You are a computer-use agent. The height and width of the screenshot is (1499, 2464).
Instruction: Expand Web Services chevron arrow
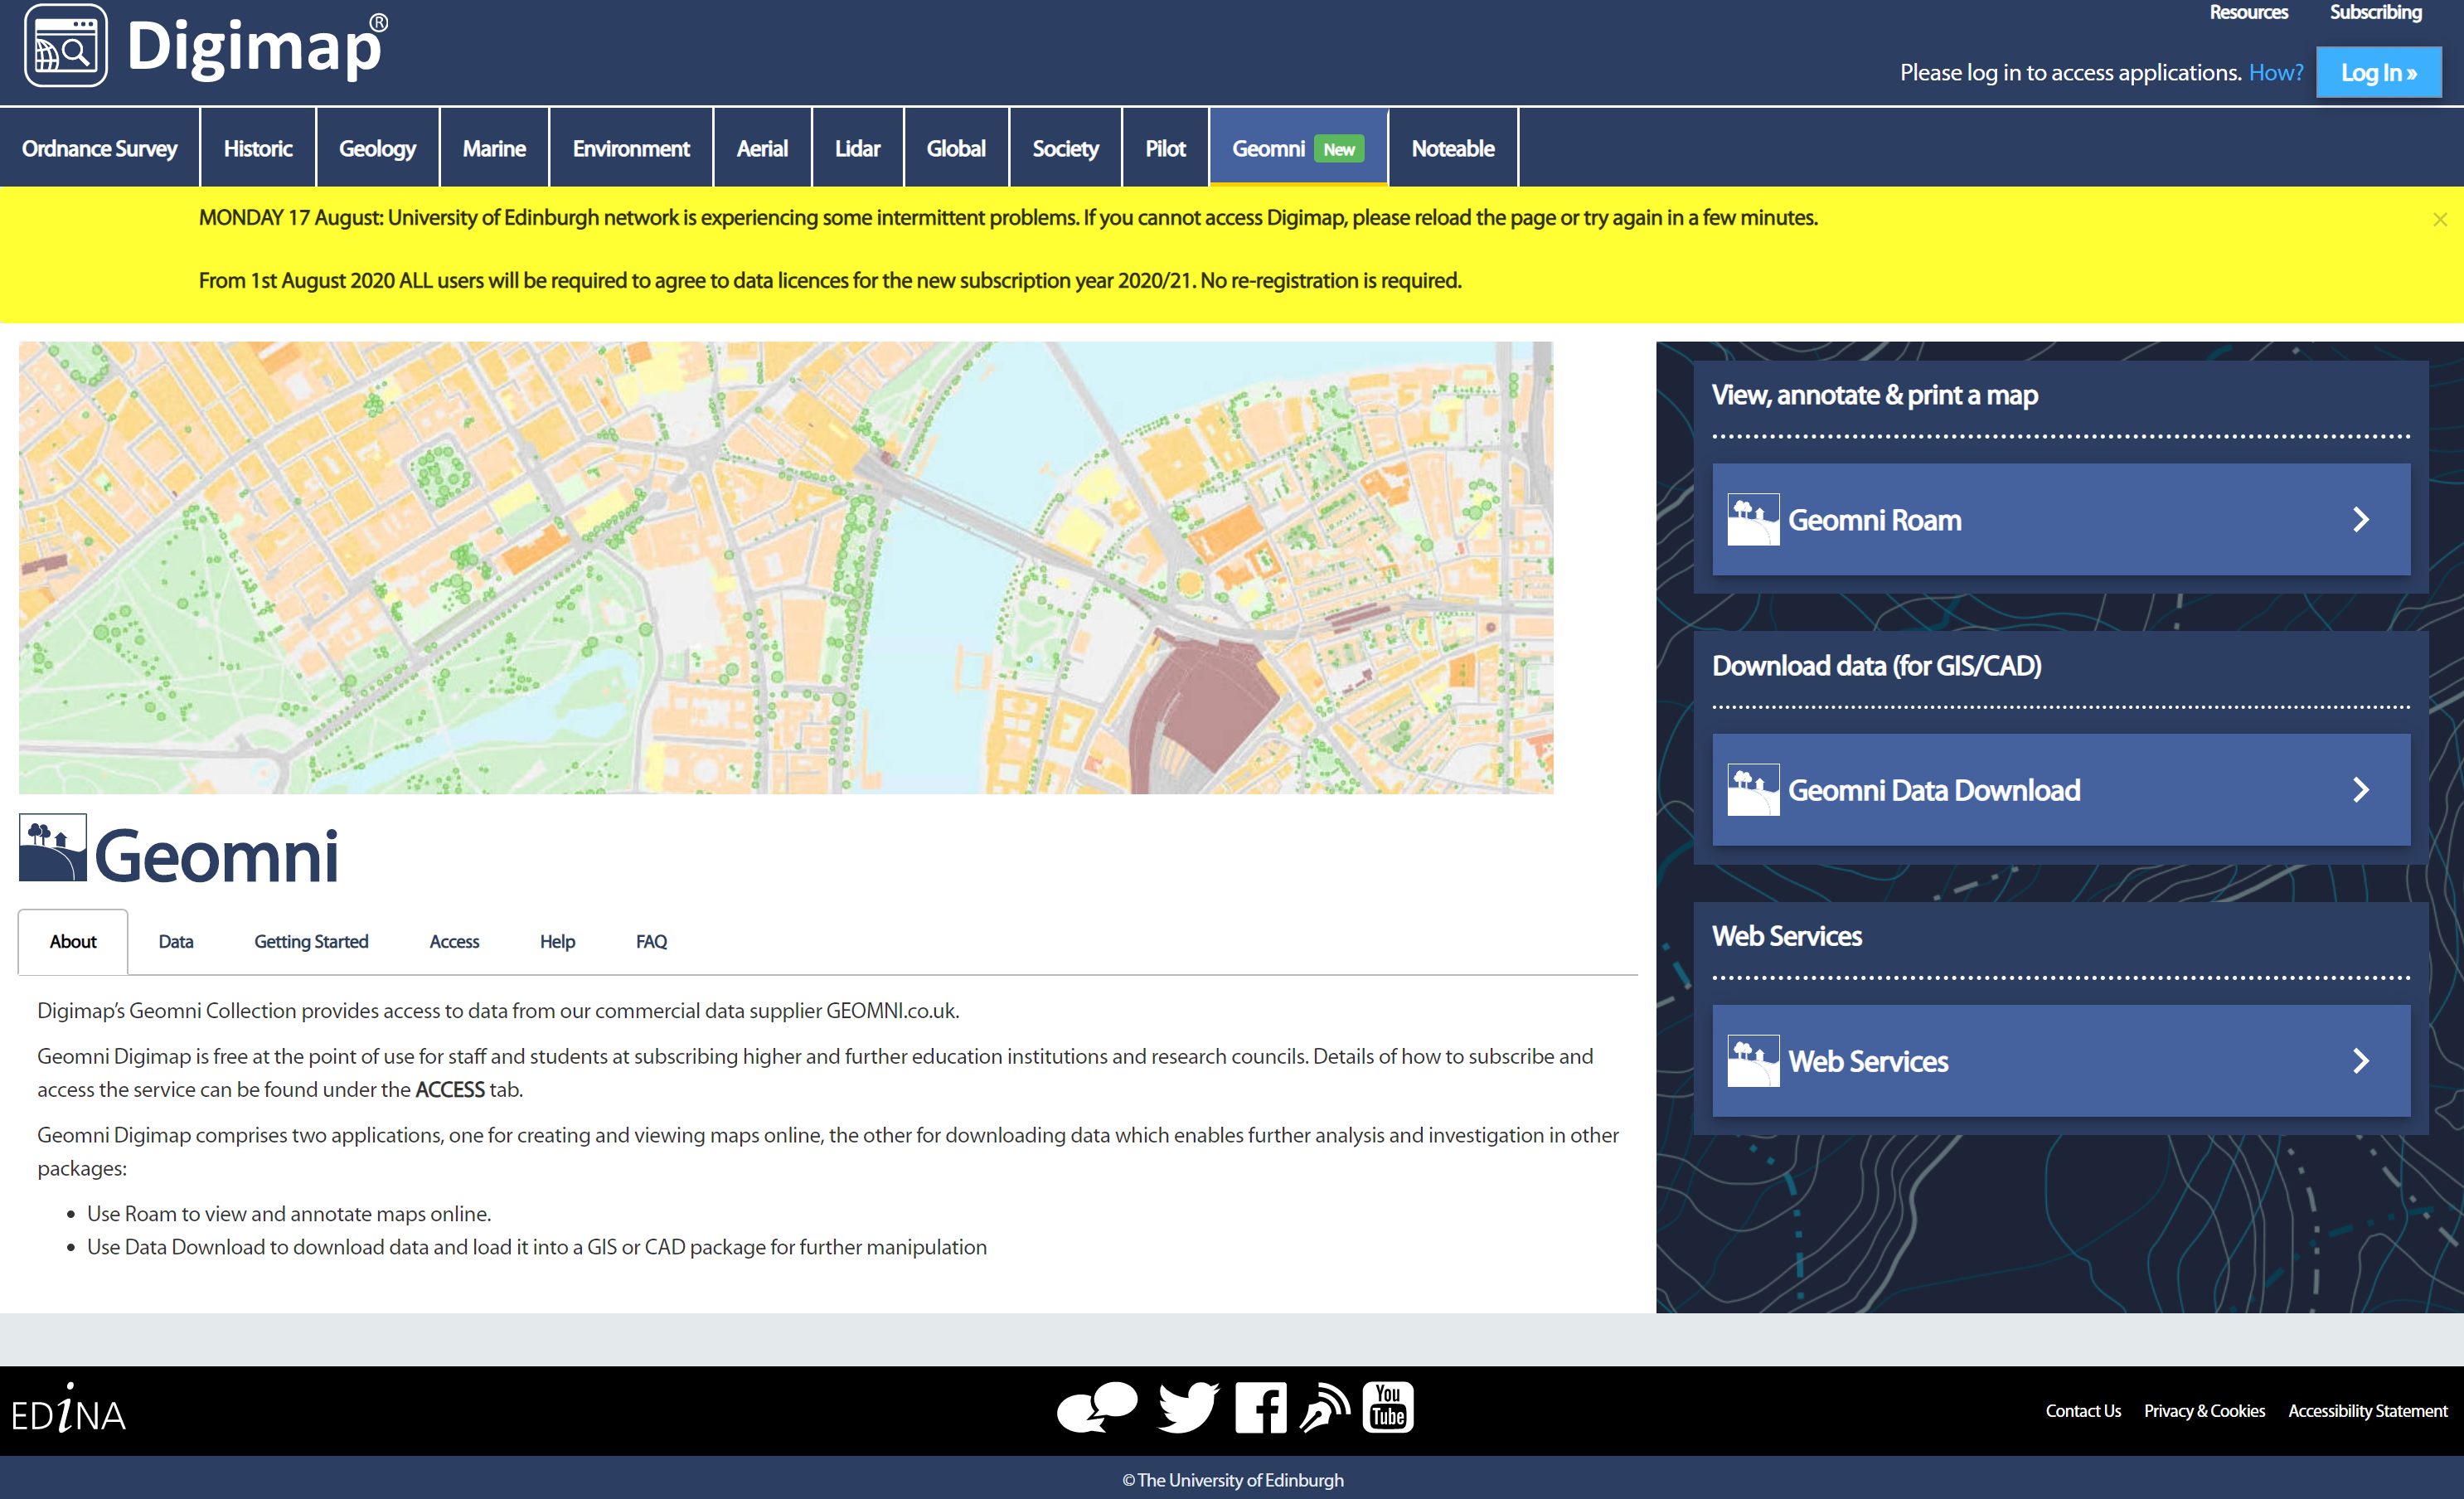2361,1061
